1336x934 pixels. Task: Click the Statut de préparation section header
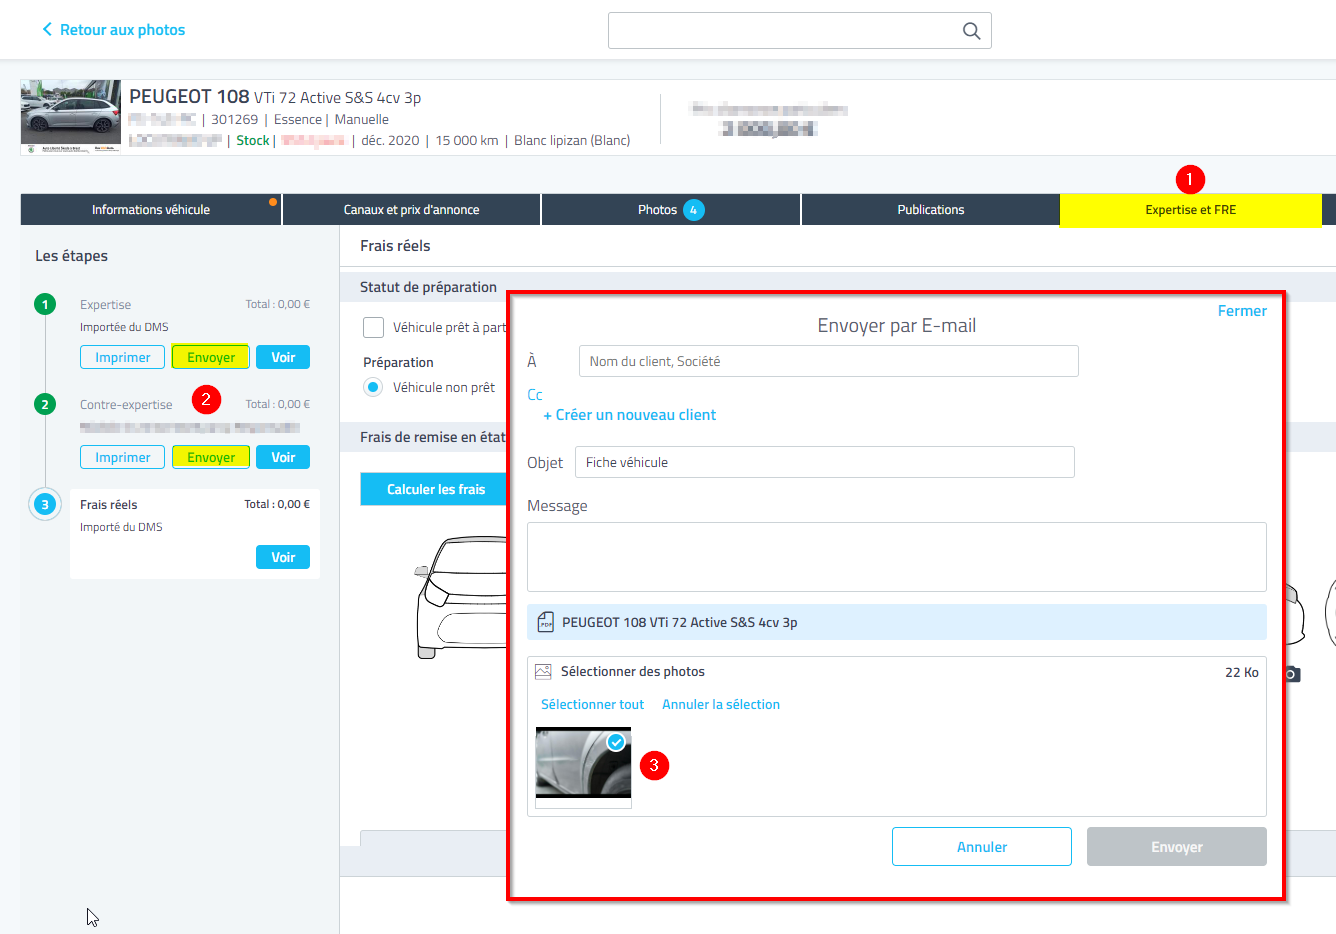(x=428, y=287)
